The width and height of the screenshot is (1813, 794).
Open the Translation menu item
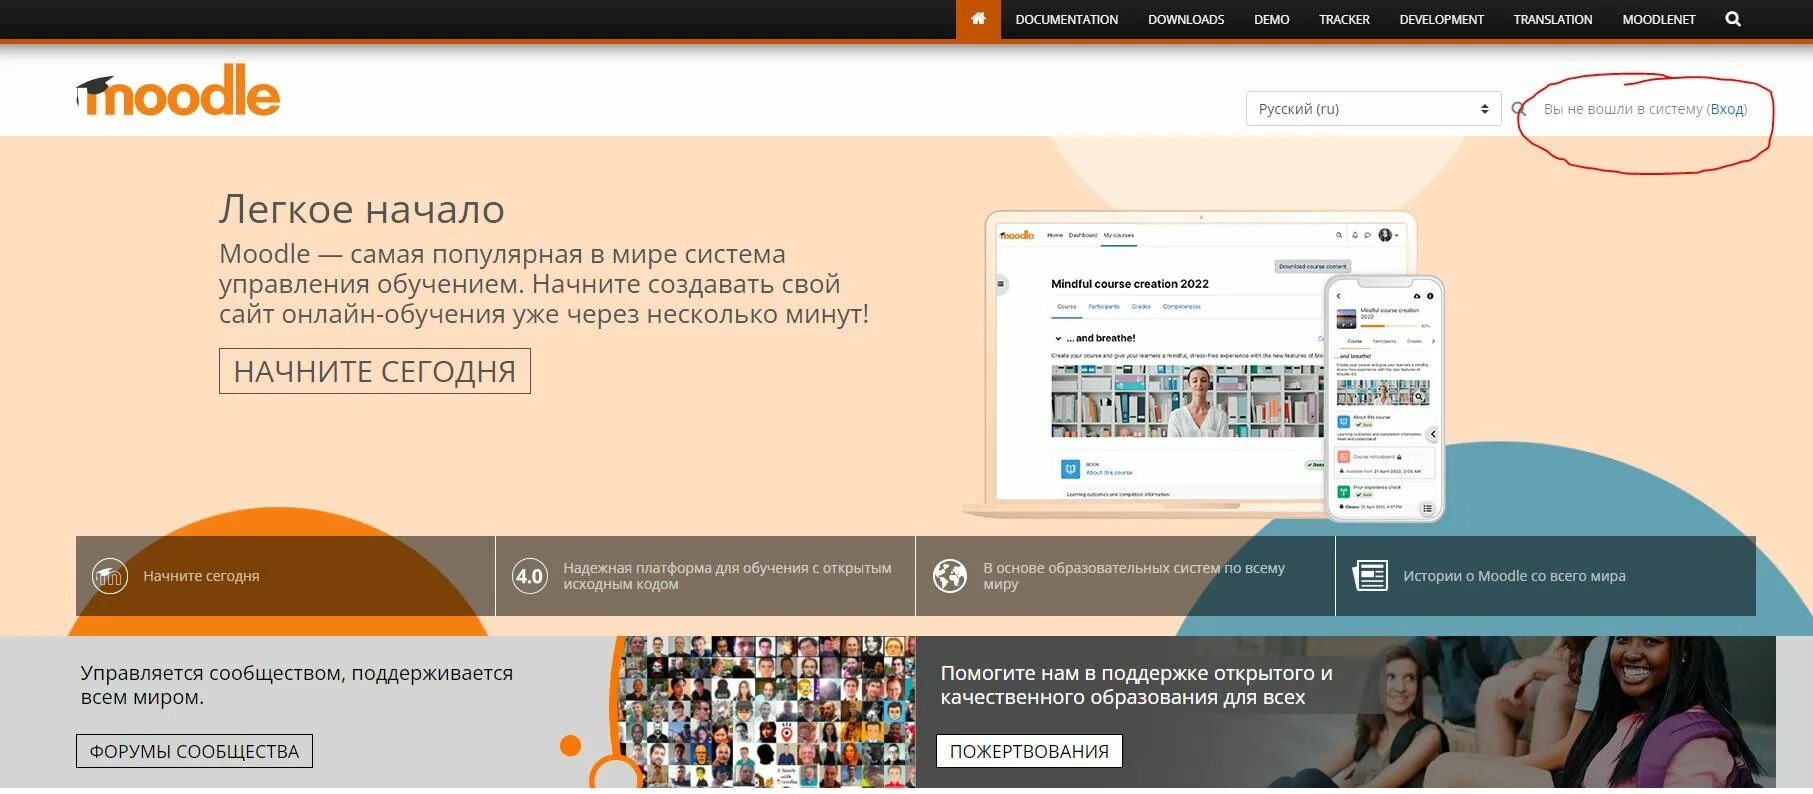point(1552,19)
